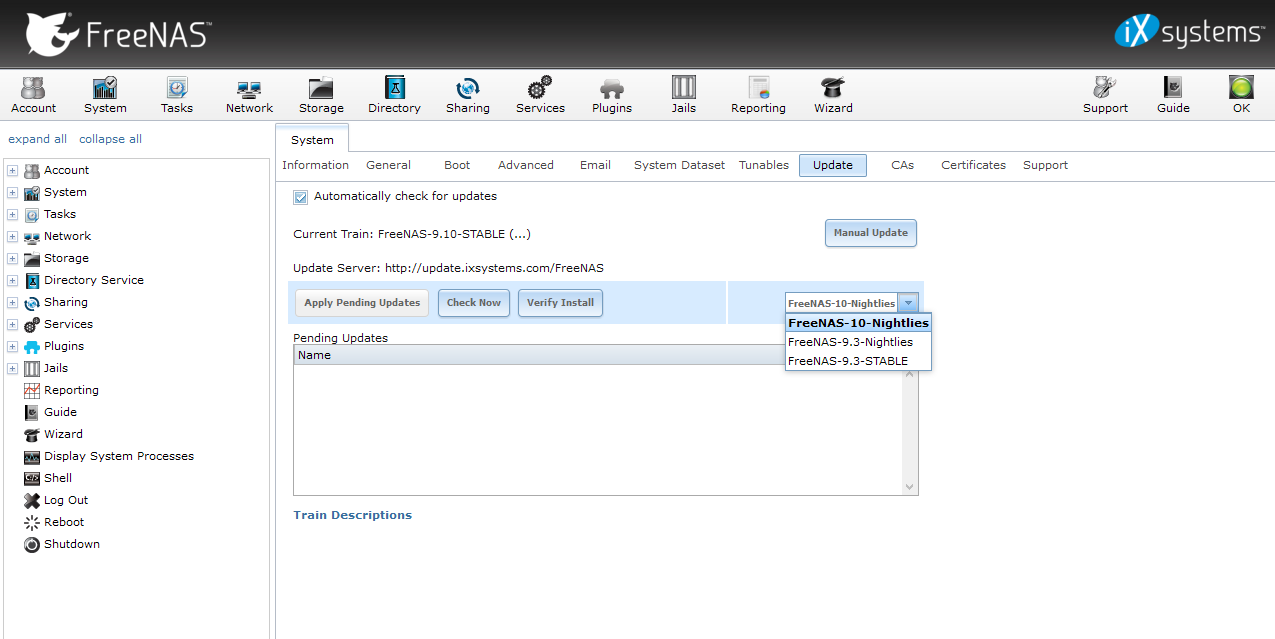Expand the Storage tree node

pyautogui.click(x=13, y=259)
